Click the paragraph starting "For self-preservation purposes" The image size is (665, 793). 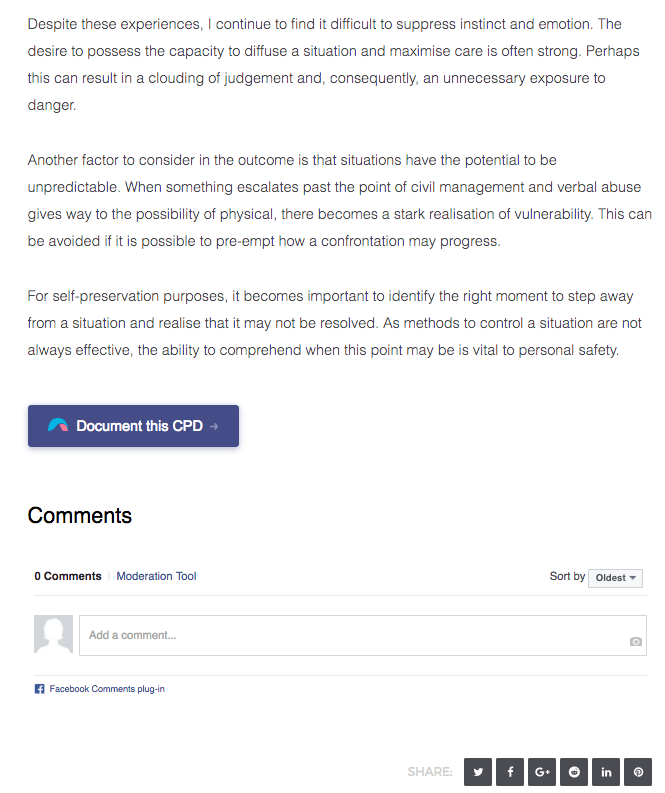click(x=334, y=323)
